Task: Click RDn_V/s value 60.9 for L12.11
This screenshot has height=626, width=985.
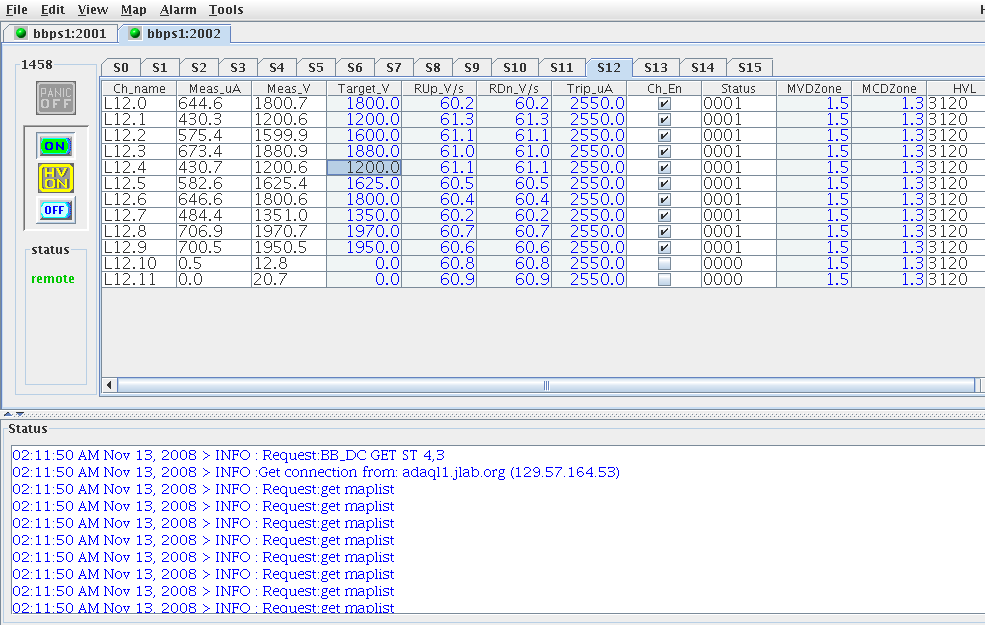Action: click(514, 279)
